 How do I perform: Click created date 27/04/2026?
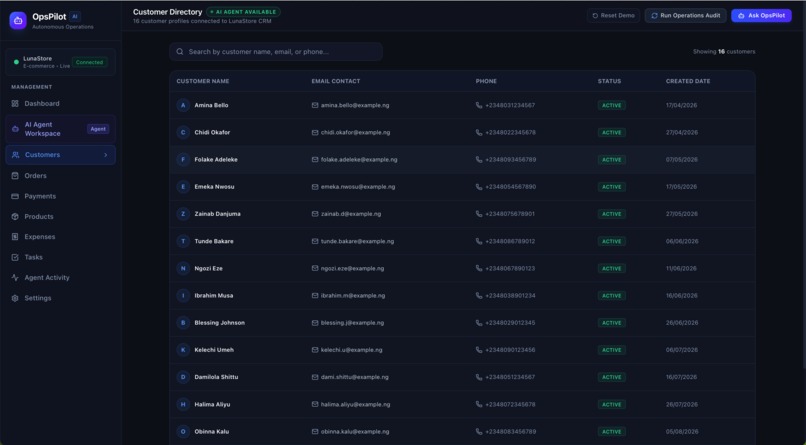click(682, 133)
